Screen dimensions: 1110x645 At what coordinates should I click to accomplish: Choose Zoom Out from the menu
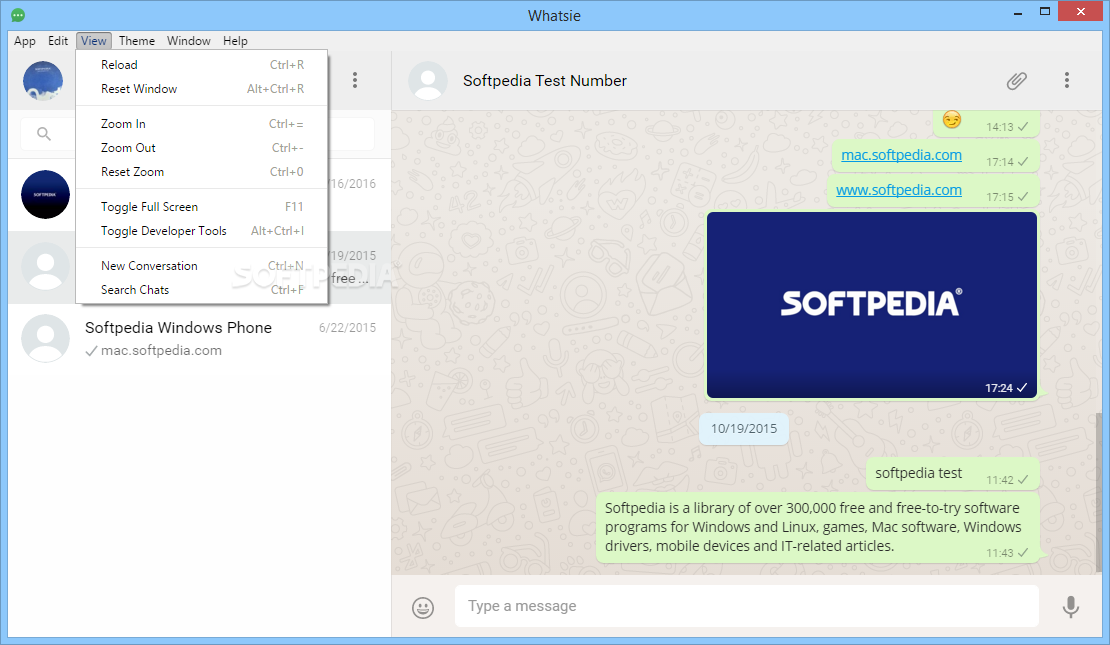coord(202,148)
